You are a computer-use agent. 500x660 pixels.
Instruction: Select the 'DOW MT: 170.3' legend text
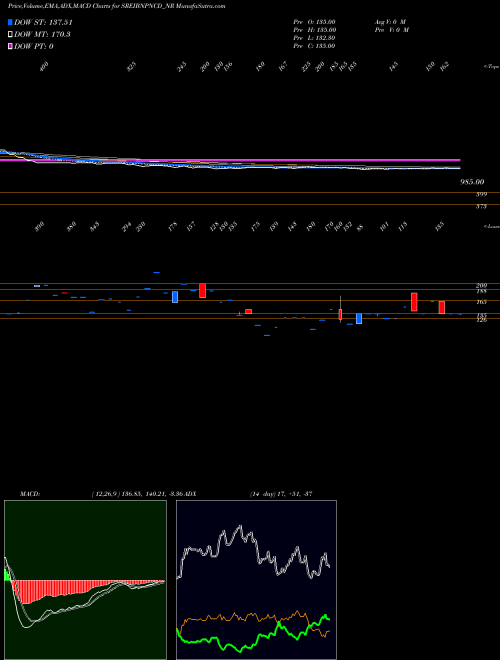click(x=42, y=35)
